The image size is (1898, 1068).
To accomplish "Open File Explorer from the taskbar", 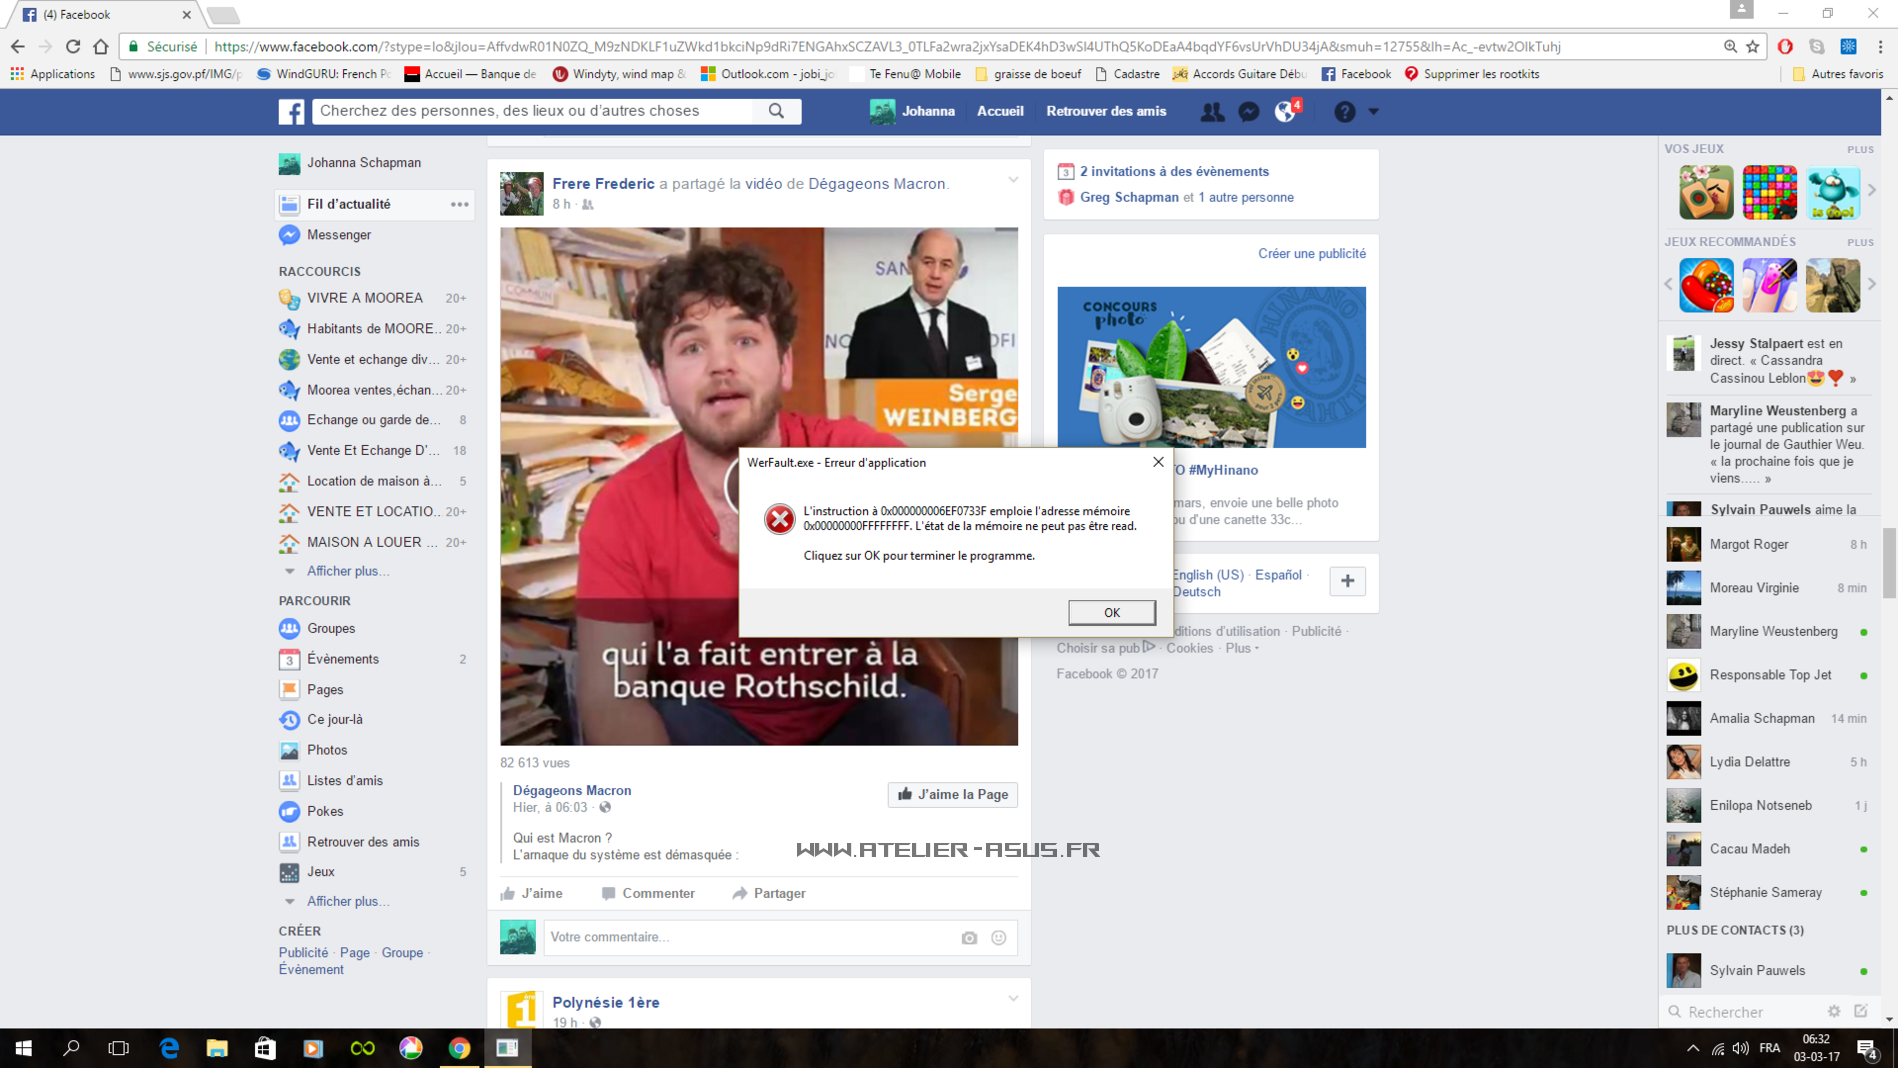I will tap(217, 1048).
